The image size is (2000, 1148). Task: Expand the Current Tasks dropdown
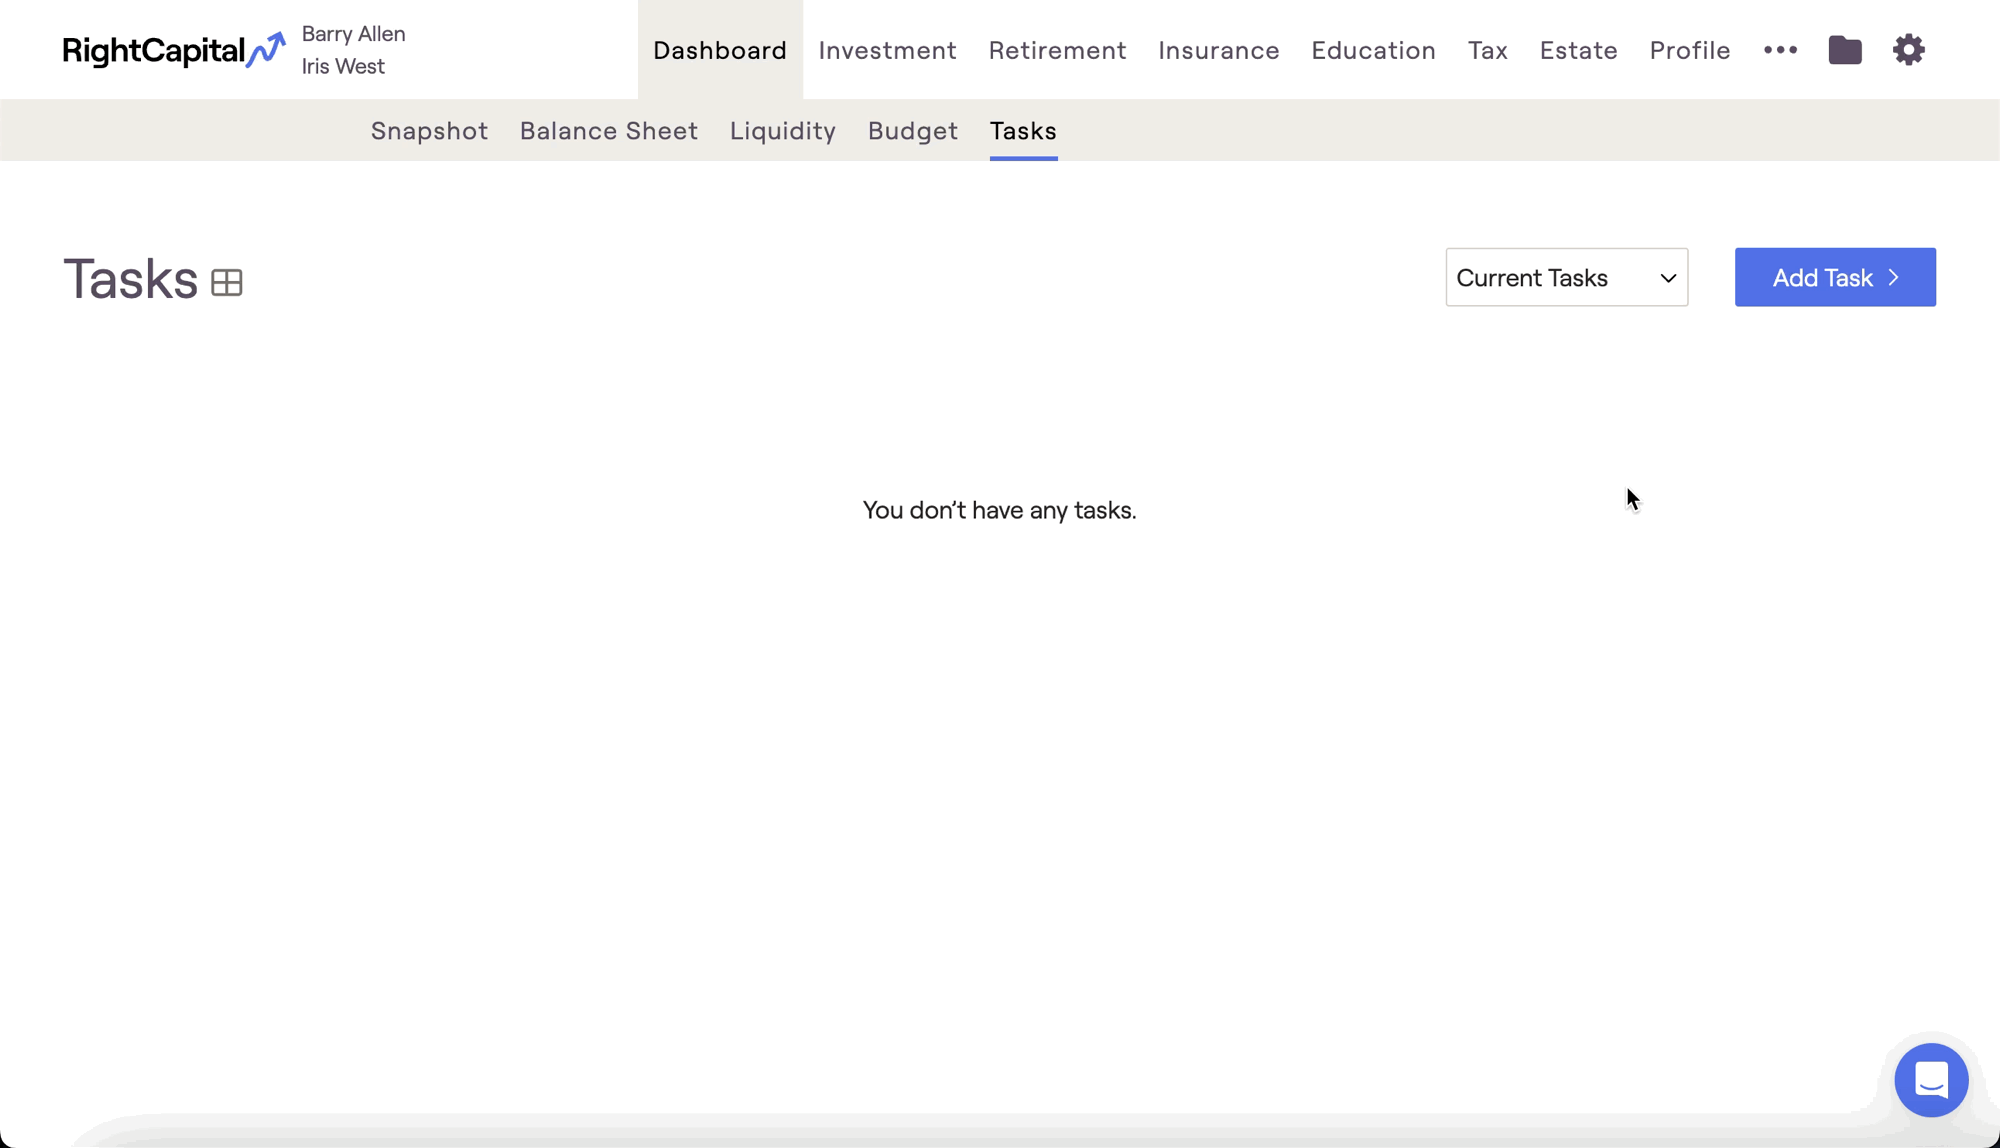point(1566,277)
